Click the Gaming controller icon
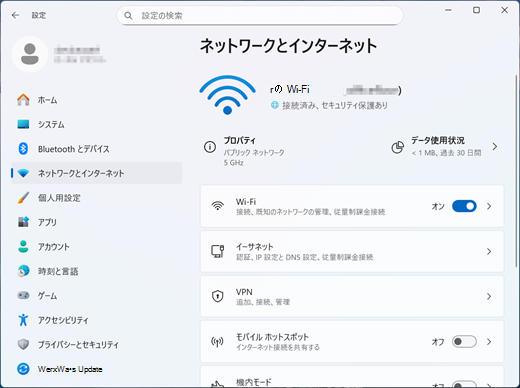The height and width of the screenshot is (388, 520). 23,295
